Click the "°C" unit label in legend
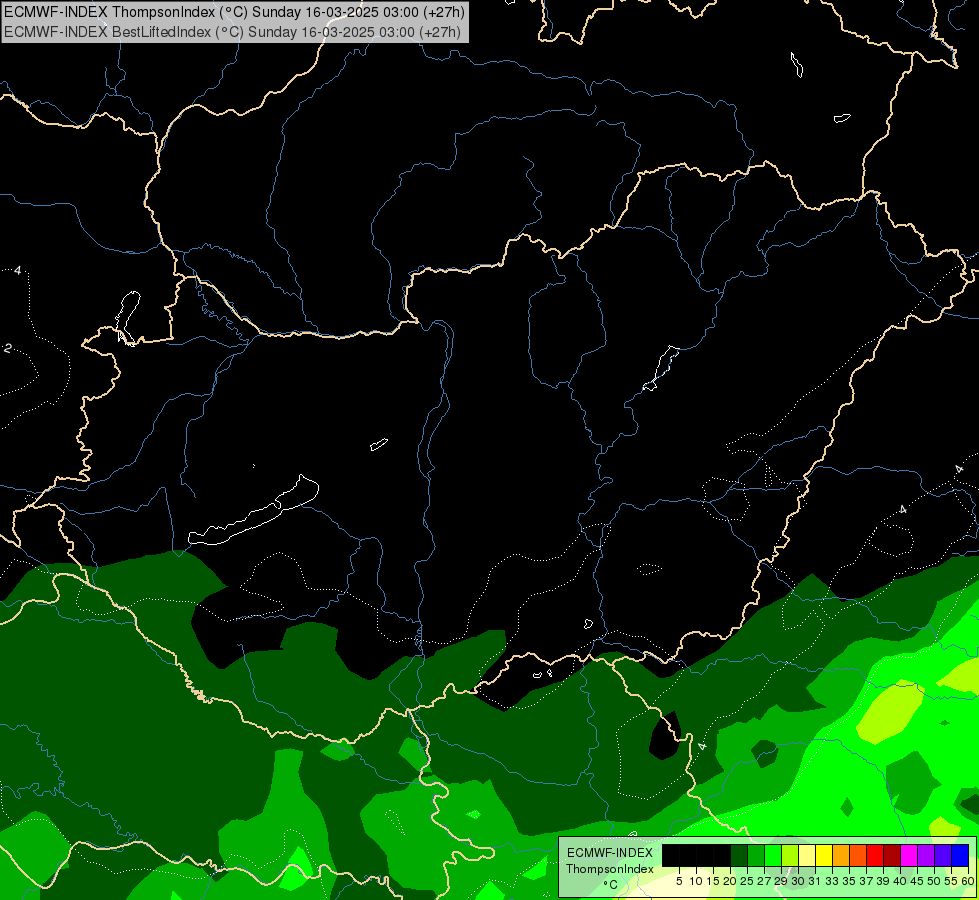The width and height of the screenshot is (979, 900). [x=611, y=885]
